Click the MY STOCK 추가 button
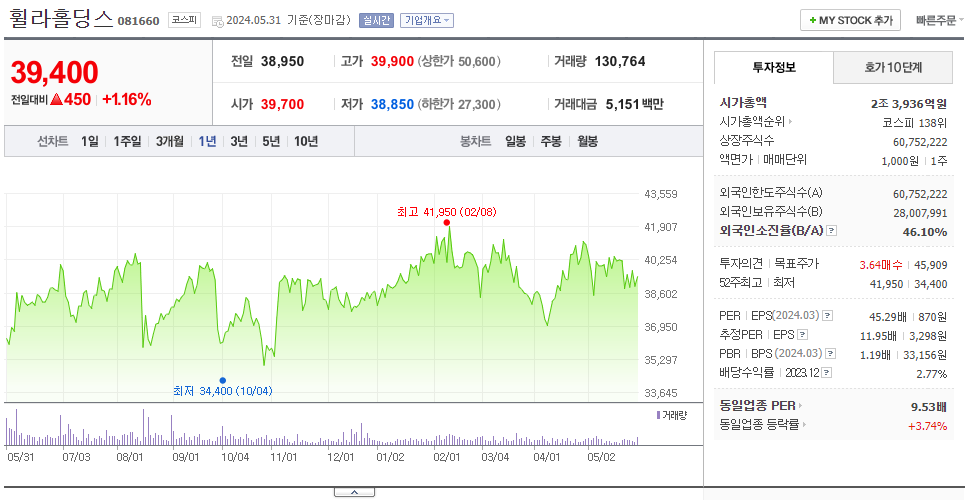968x500 pixels. (x=850, y=20)
